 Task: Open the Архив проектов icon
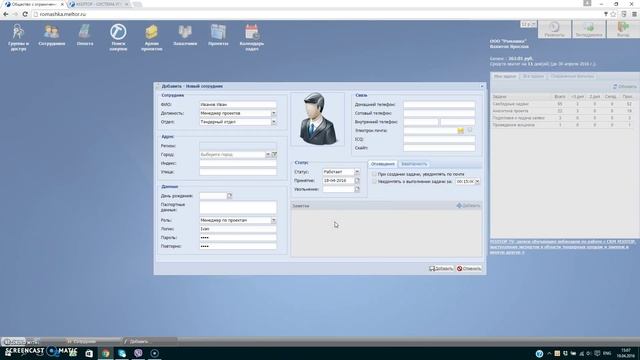pyautogui.click(x=151, y=37)
